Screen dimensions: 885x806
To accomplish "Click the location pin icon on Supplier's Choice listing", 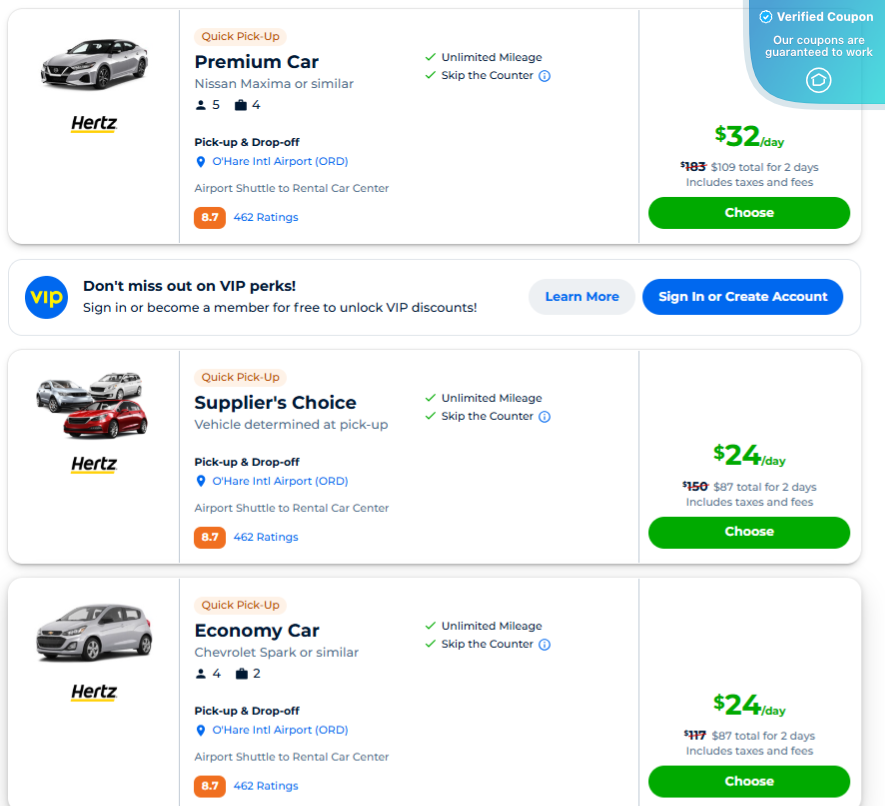I will coord(202,481).
